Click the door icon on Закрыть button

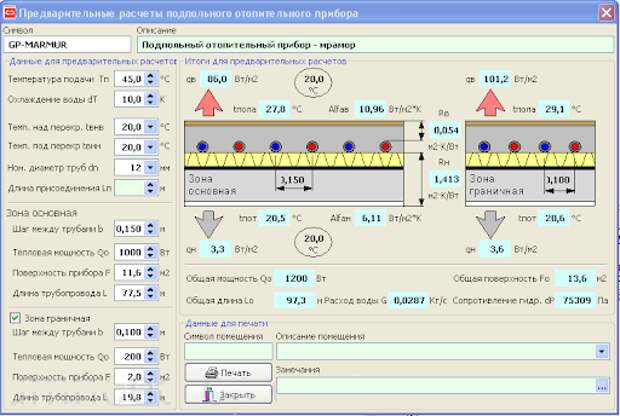point(208,395)
